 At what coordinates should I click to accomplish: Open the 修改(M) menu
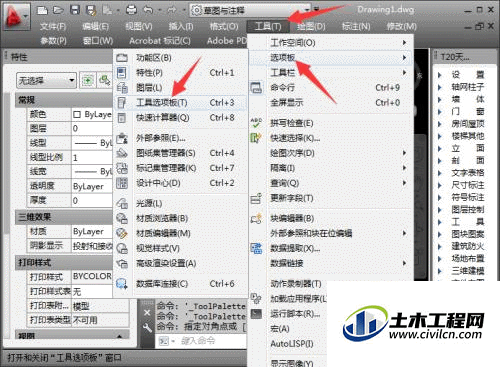(401, 26)
